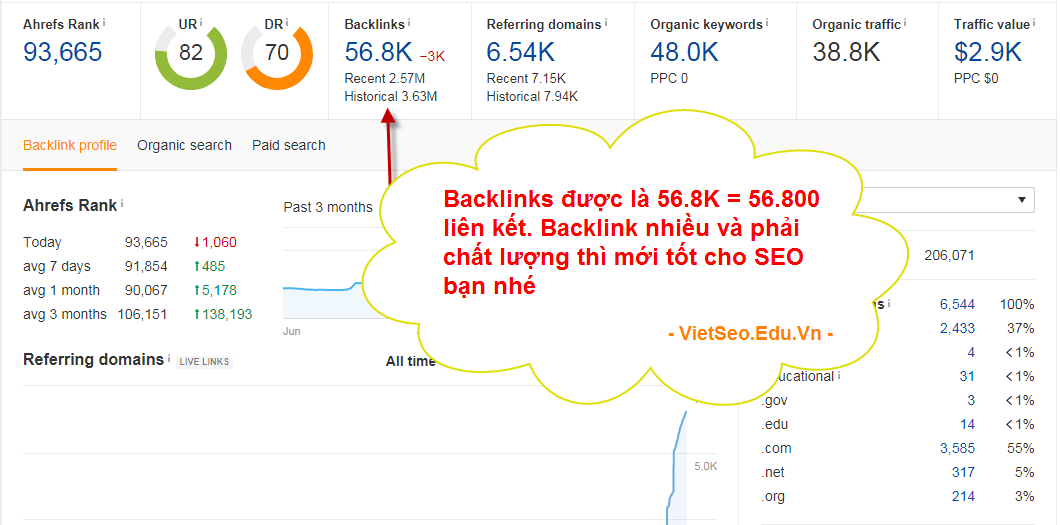The image size is (1060, 525).
Task: Click info icon next to educational row
Action: click(839, 376)
